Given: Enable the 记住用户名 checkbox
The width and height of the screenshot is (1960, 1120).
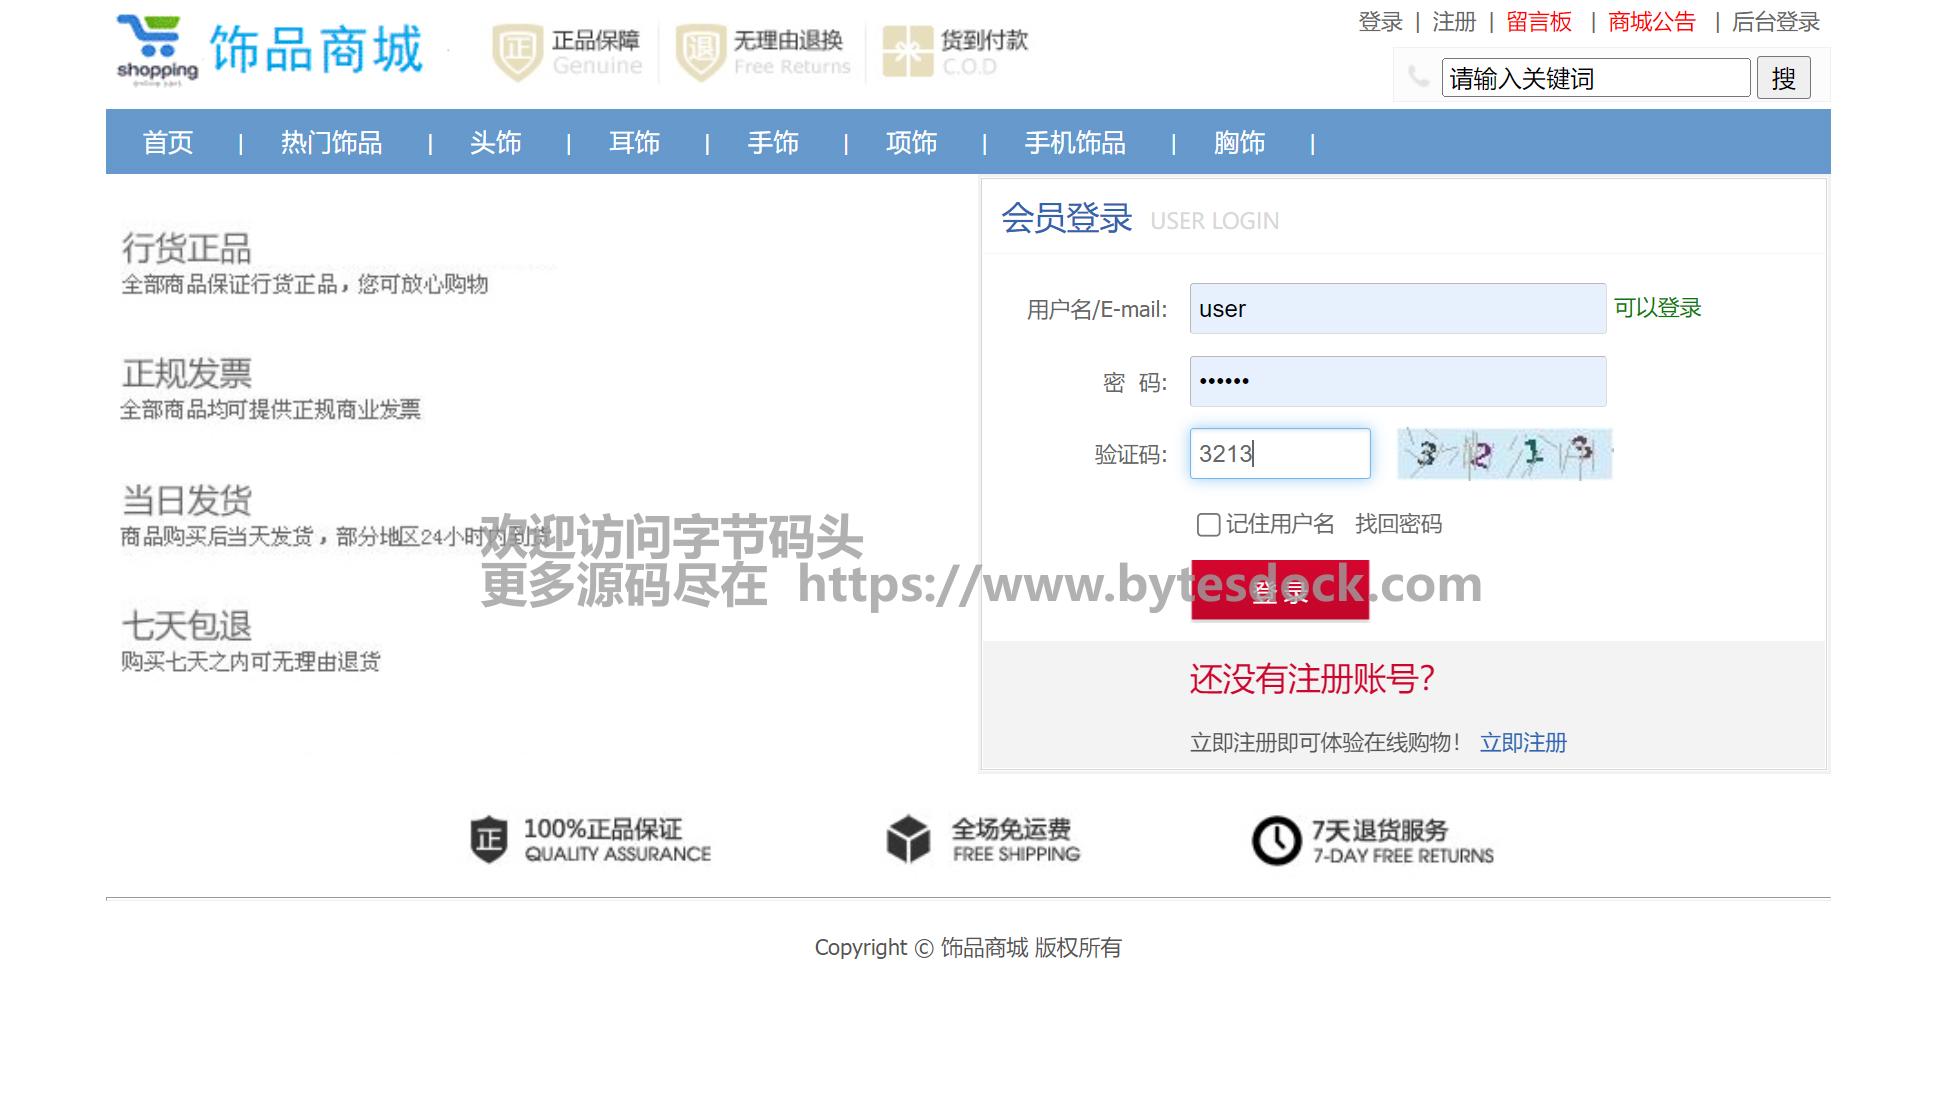Looking at the screenshot, I should pyautogui.click(x=1208, y=525).
